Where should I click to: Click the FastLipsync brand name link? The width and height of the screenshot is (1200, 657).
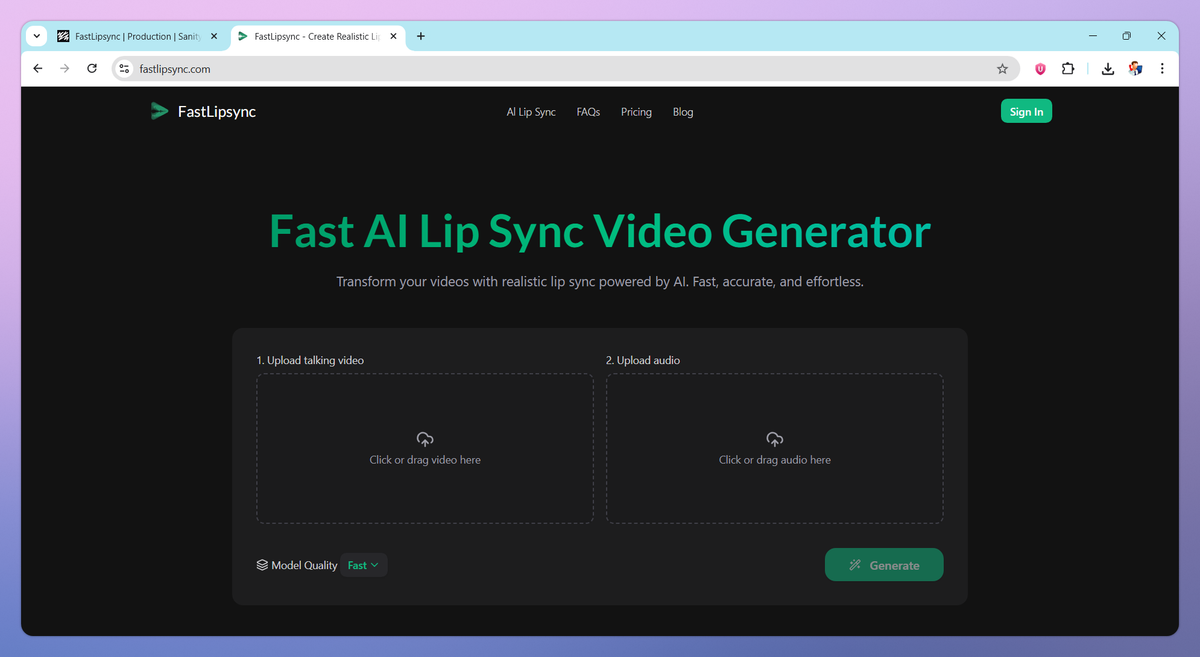[x=217, y=111]
